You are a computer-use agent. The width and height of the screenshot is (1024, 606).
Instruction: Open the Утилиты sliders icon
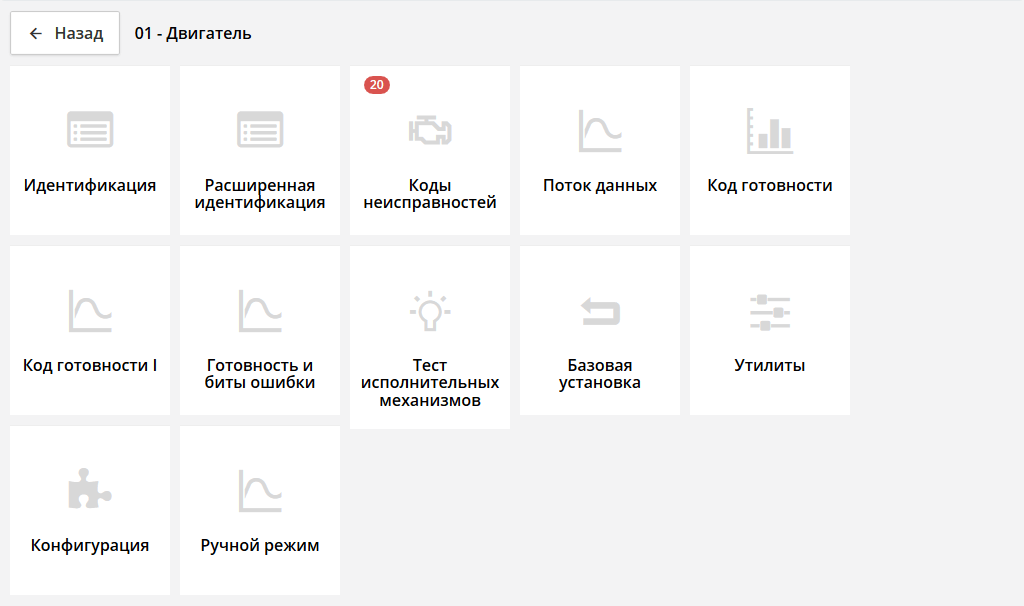click(770, 312)
